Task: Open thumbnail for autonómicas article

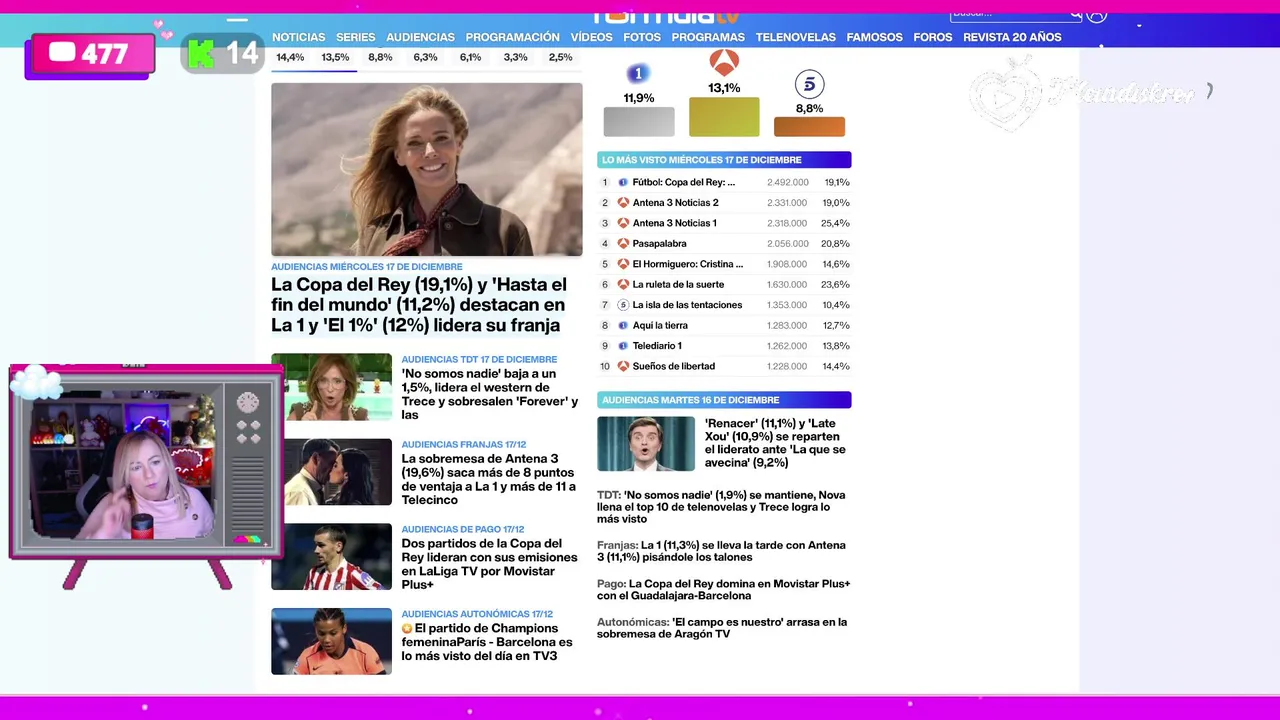Action: tap(331, 641)
